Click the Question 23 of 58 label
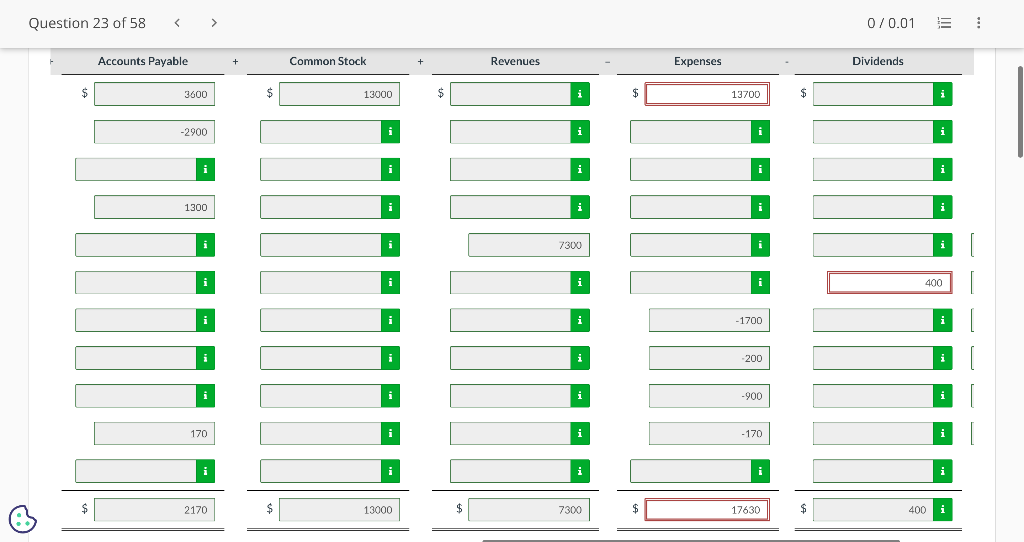 pyautogui.click(x=87, y=23)
